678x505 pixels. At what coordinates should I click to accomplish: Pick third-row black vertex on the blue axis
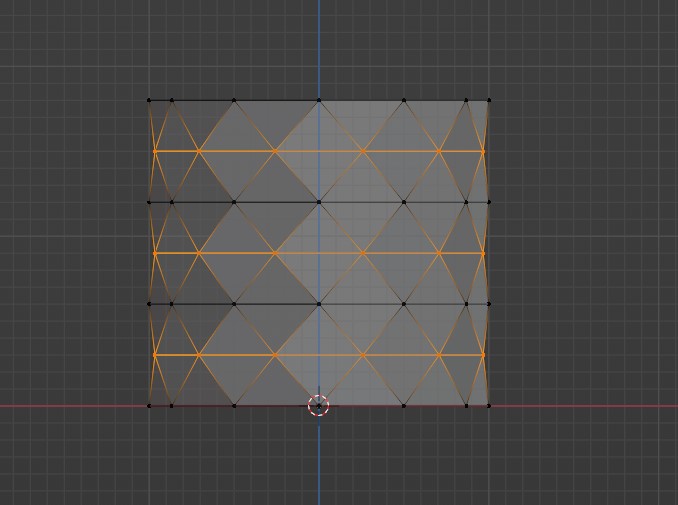pos(319,303)
